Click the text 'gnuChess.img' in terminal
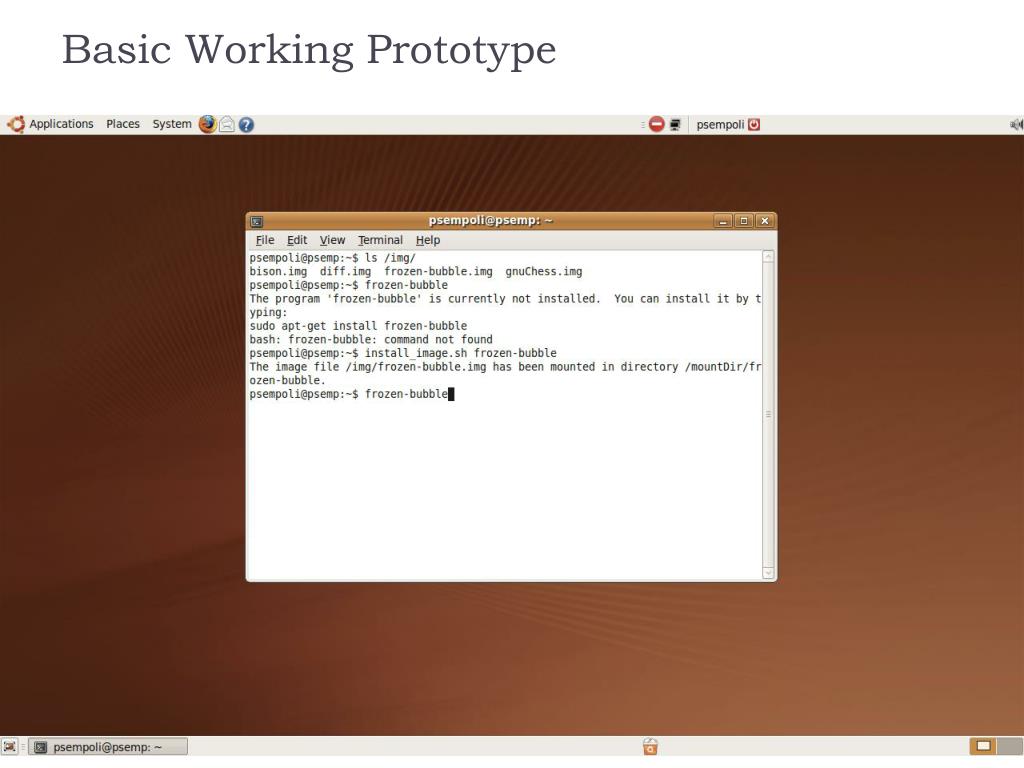1024x768 pixels. pos(544,272)
